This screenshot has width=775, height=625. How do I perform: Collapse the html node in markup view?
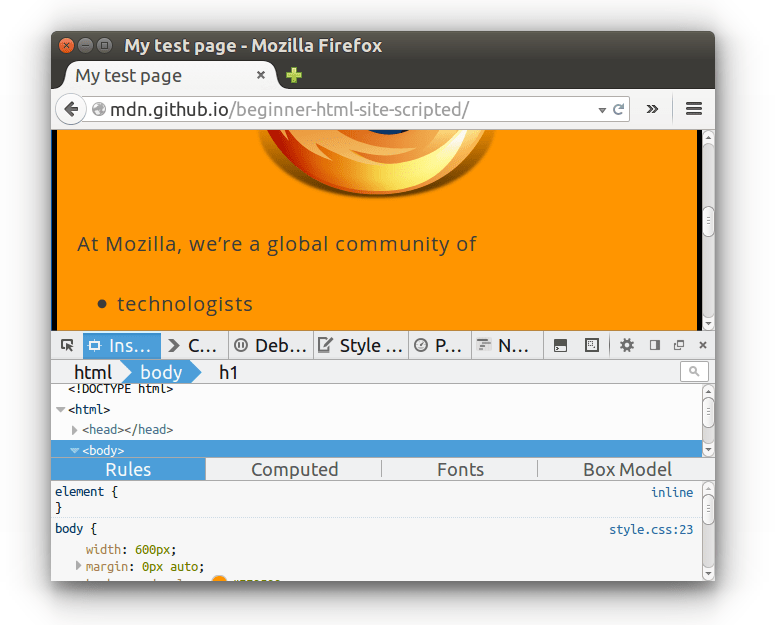tap(61, 410)
